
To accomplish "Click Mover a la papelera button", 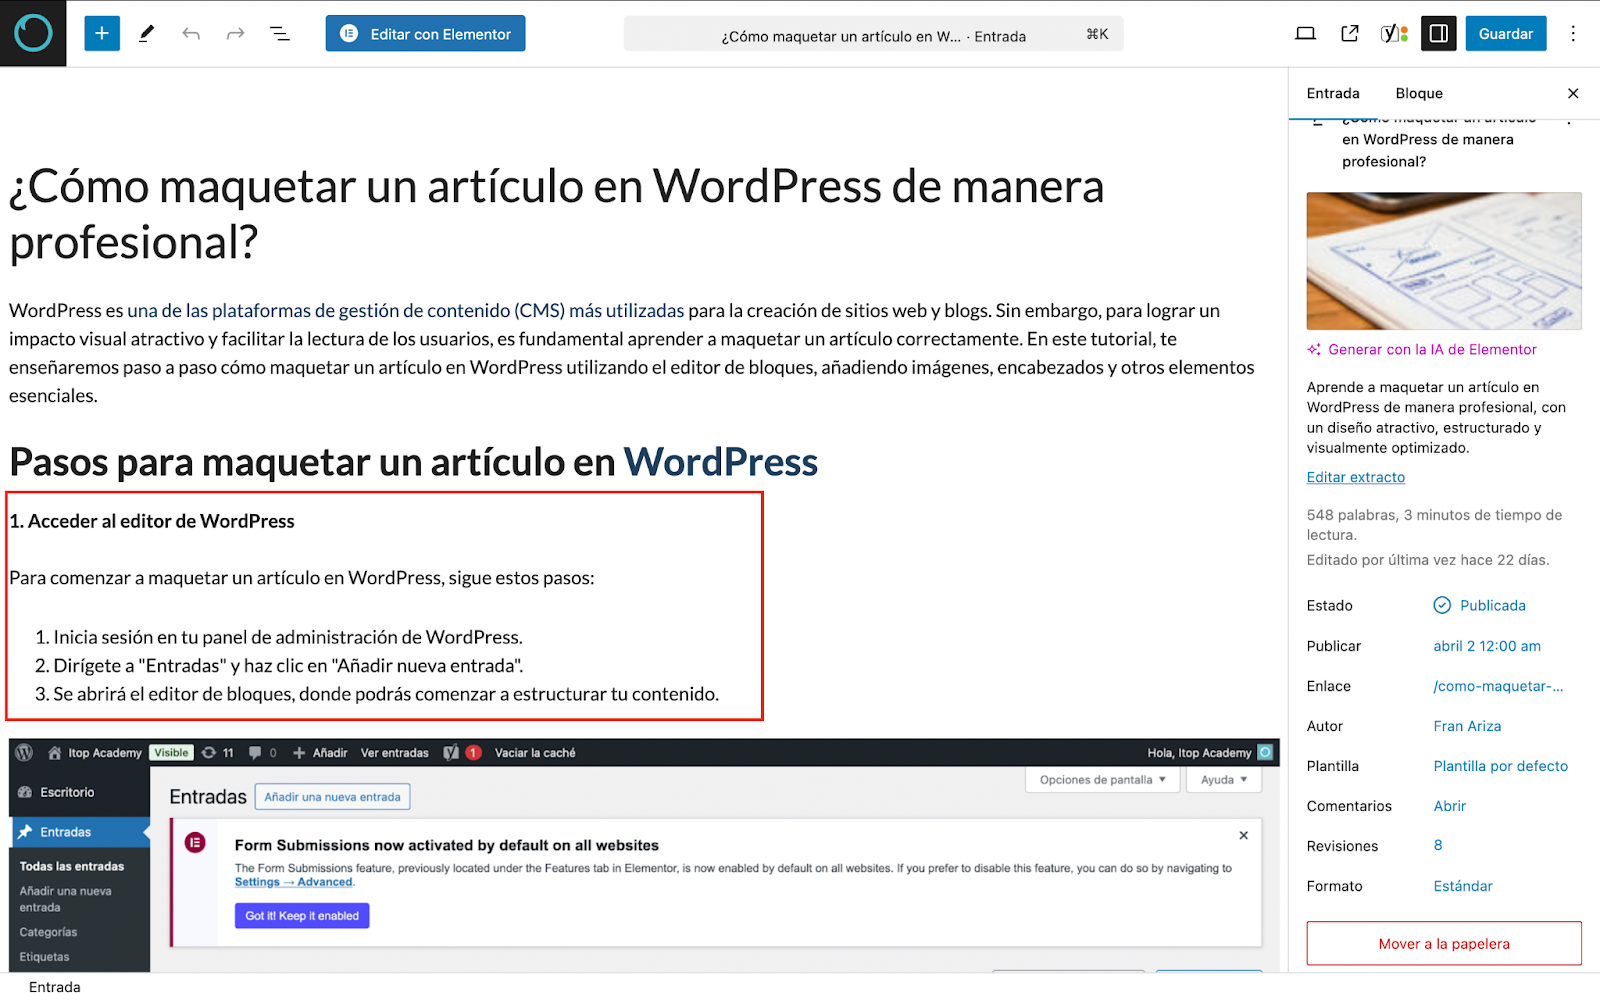I will (1444, 944).
